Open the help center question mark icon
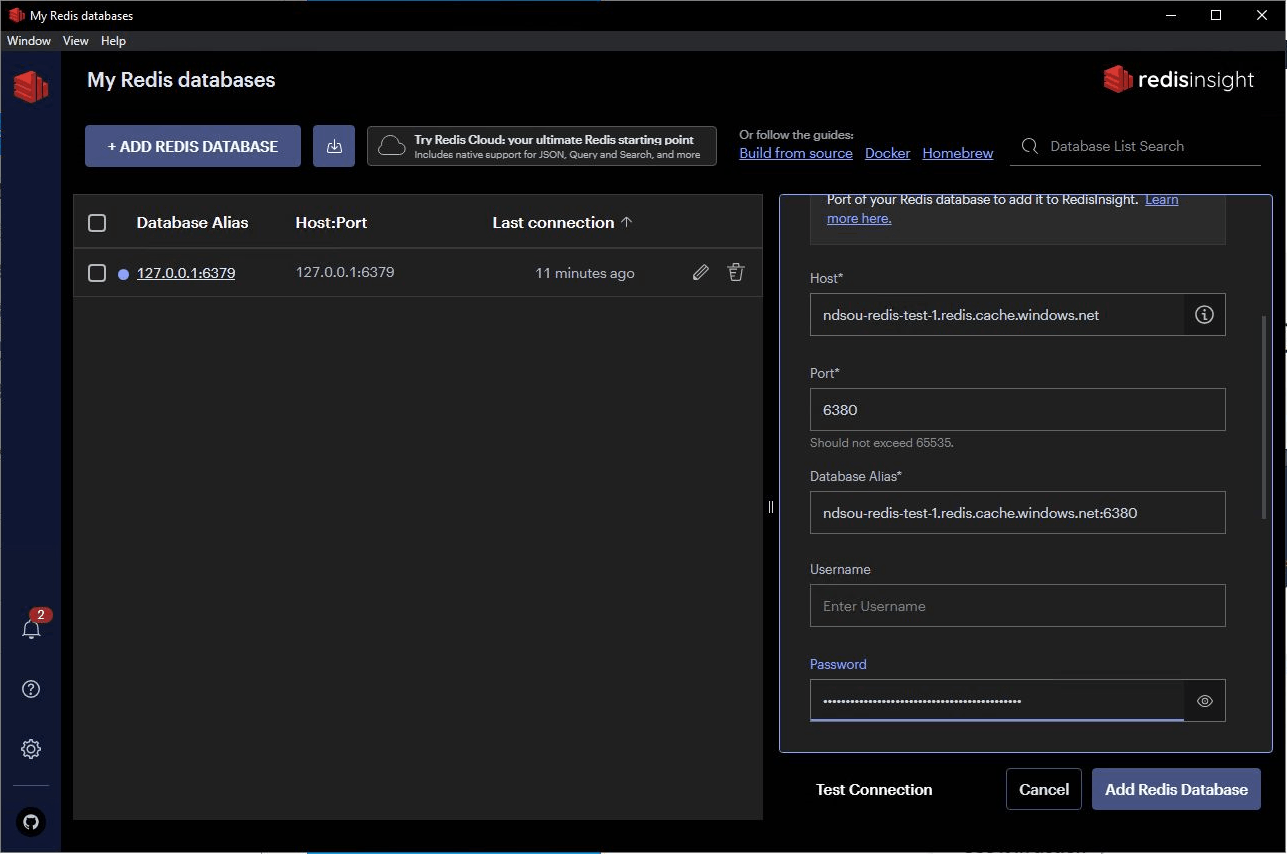The height and width of the screenshot is (854, 1287). click(x=31, y=689)
